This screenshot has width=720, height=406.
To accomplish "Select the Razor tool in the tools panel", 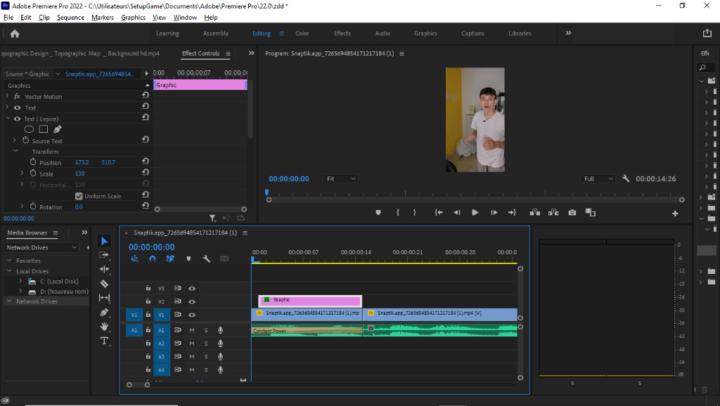I will tap(105, 284).
